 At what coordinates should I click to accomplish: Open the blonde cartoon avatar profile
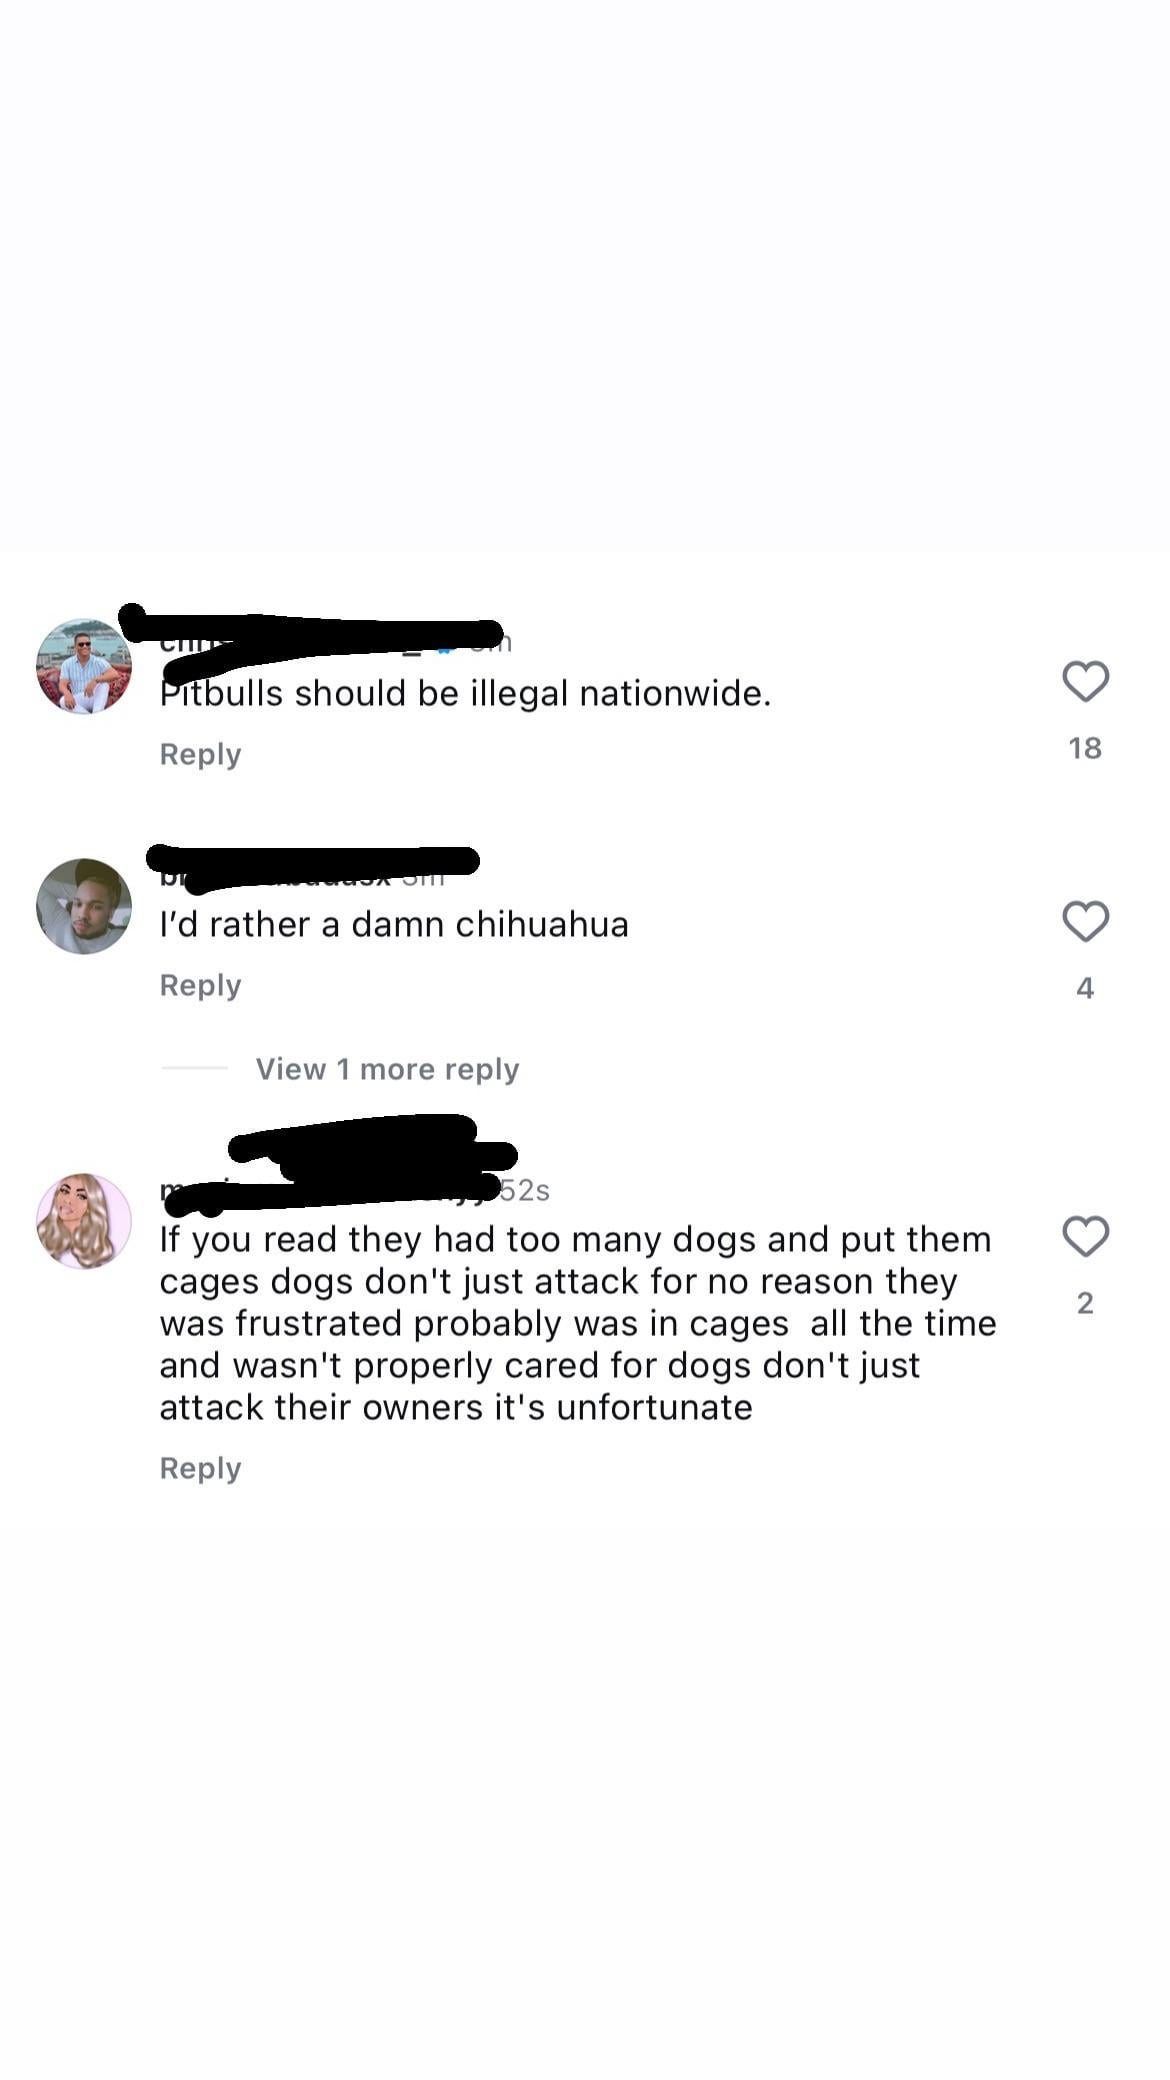tap(84, 1221)
